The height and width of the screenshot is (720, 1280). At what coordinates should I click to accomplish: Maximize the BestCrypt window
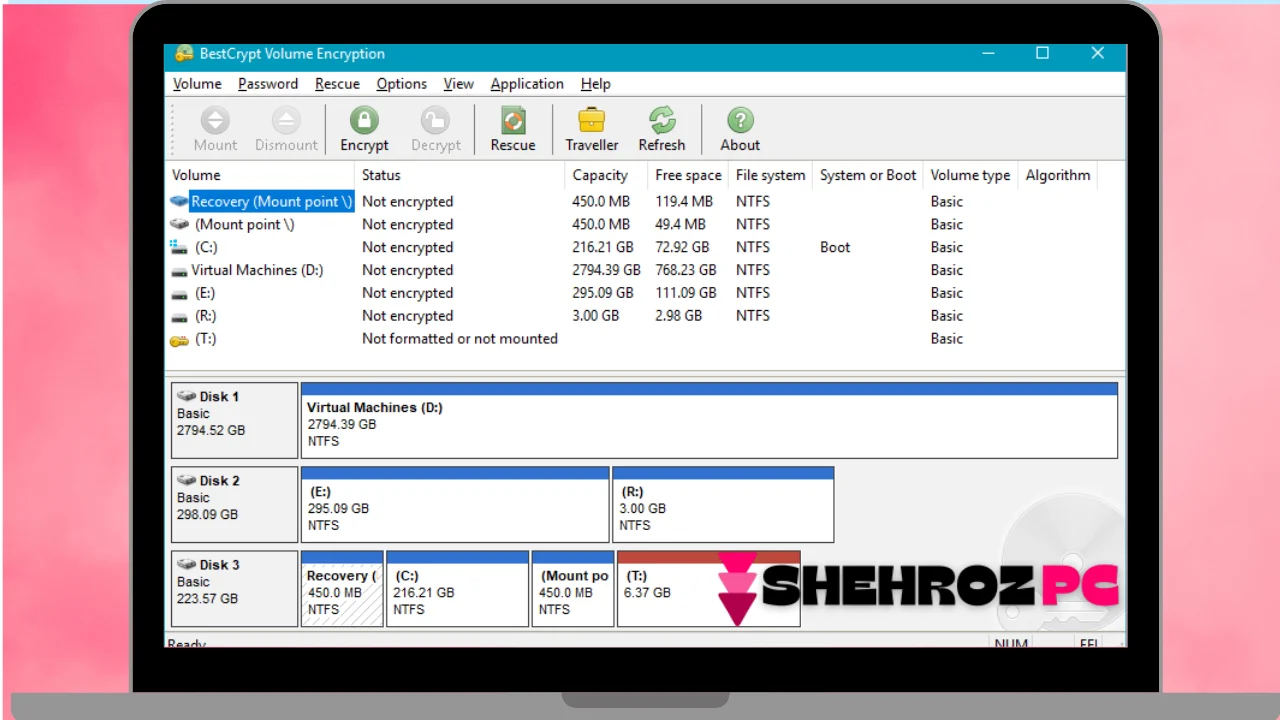point(1042,54)
